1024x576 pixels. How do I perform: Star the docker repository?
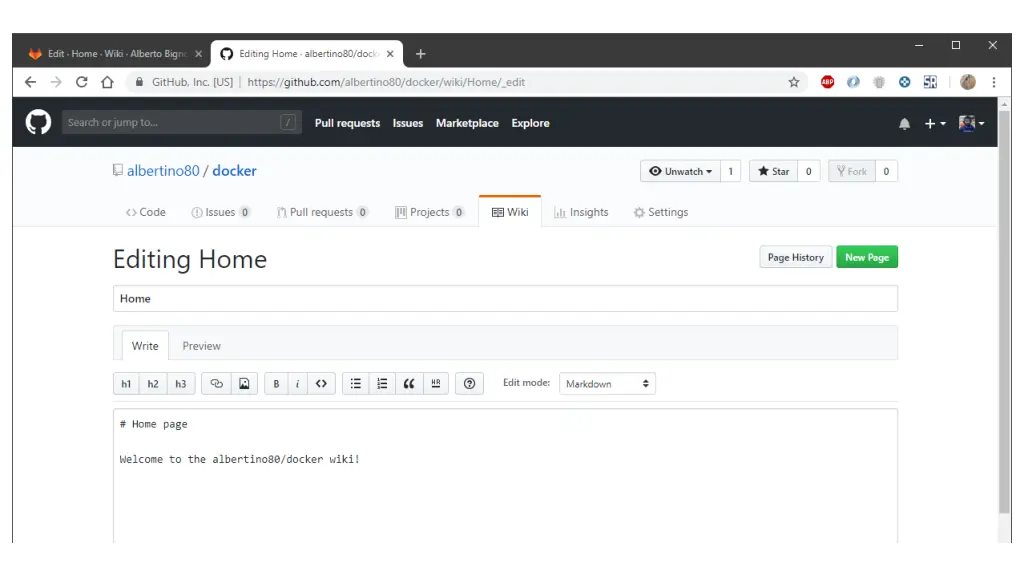point(773,171)
